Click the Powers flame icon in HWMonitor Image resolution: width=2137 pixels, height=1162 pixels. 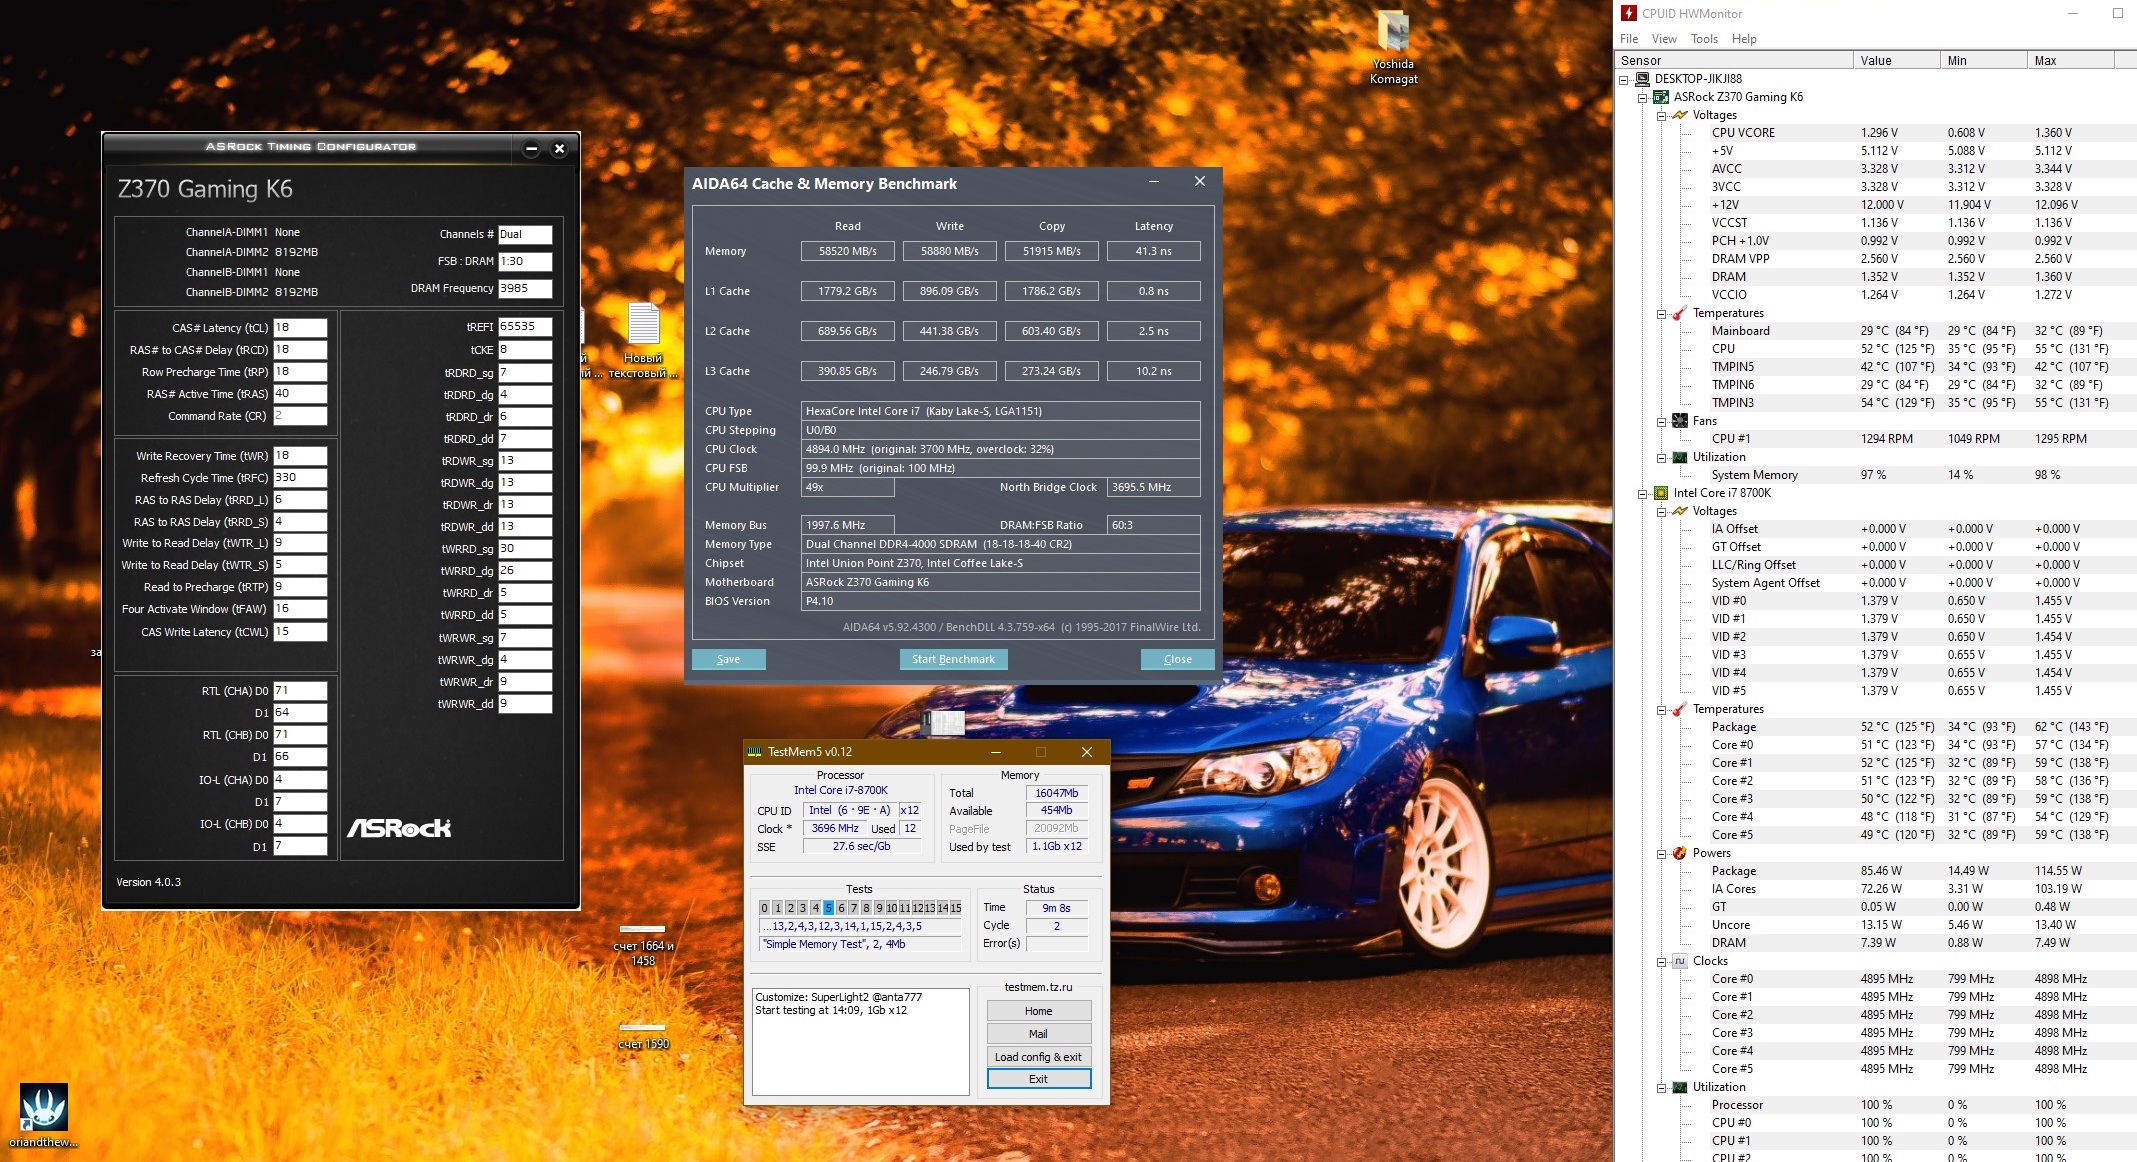coord(1680,853)
